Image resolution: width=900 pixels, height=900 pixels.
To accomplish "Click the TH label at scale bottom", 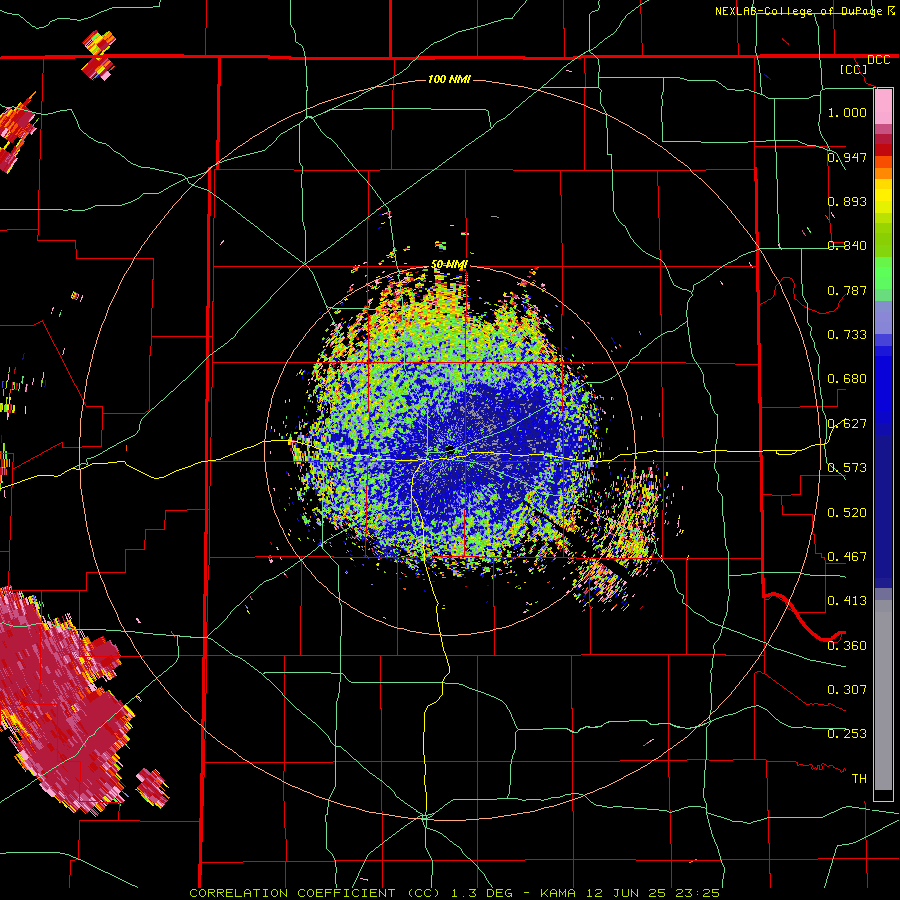I will pyautogui.click(x=859, y=779).
